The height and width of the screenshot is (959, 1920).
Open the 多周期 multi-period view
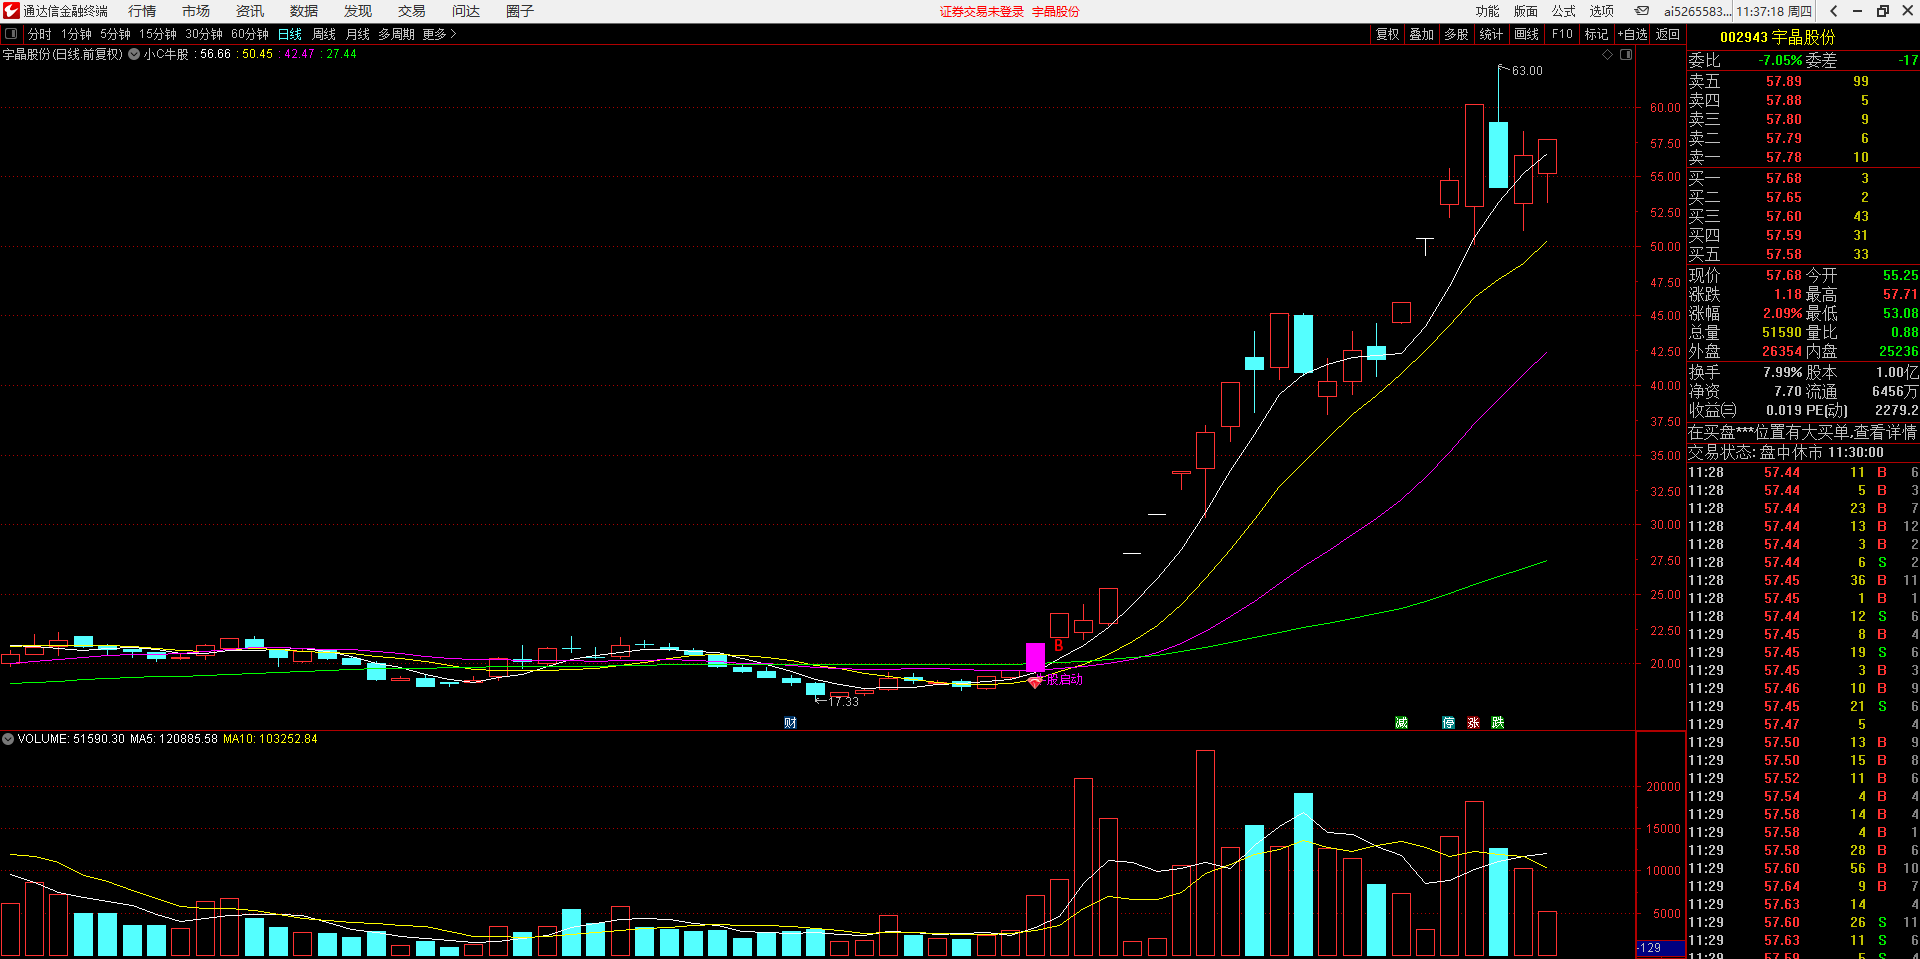[x=396, y=34]
